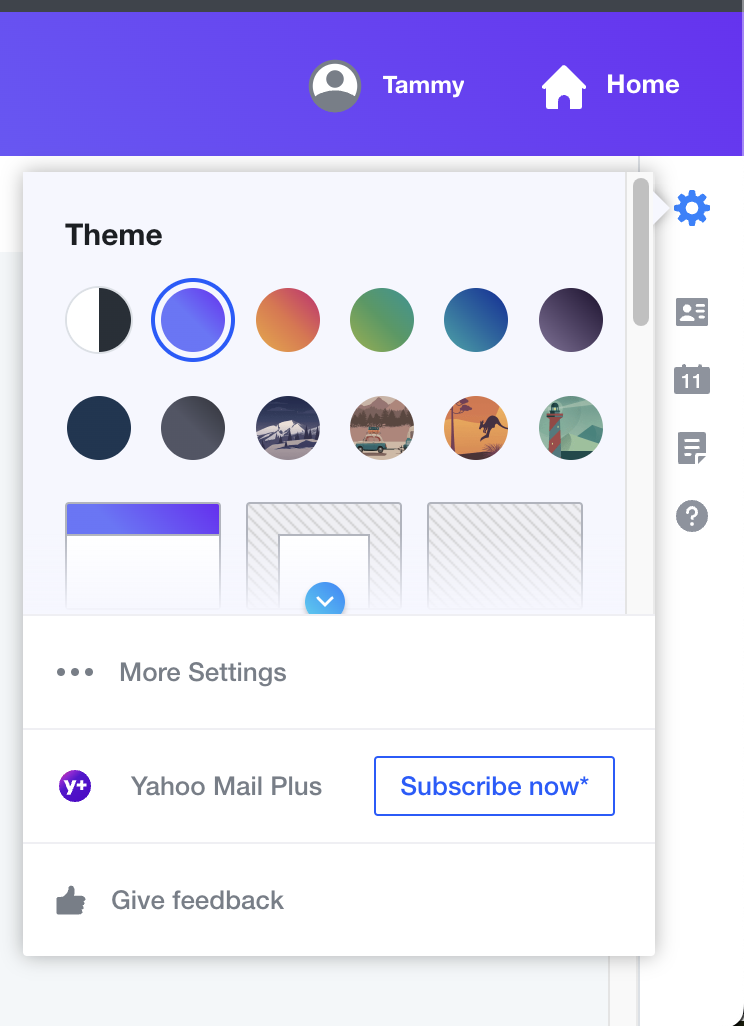Open the Notepad icon in sidebar
744x1026 pixels.
coord(692,448)
